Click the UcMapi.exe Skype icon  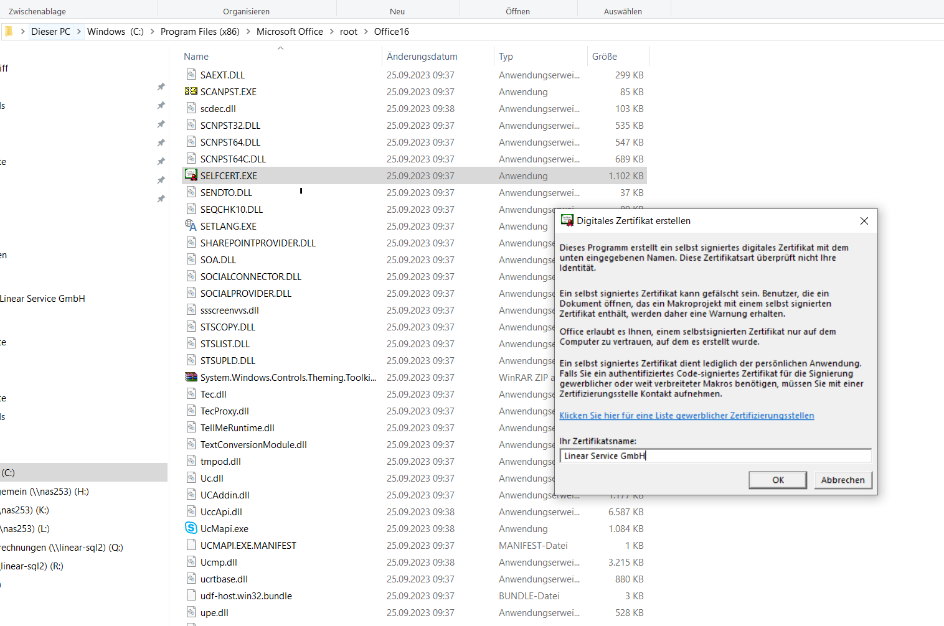[x=191, y=528]
